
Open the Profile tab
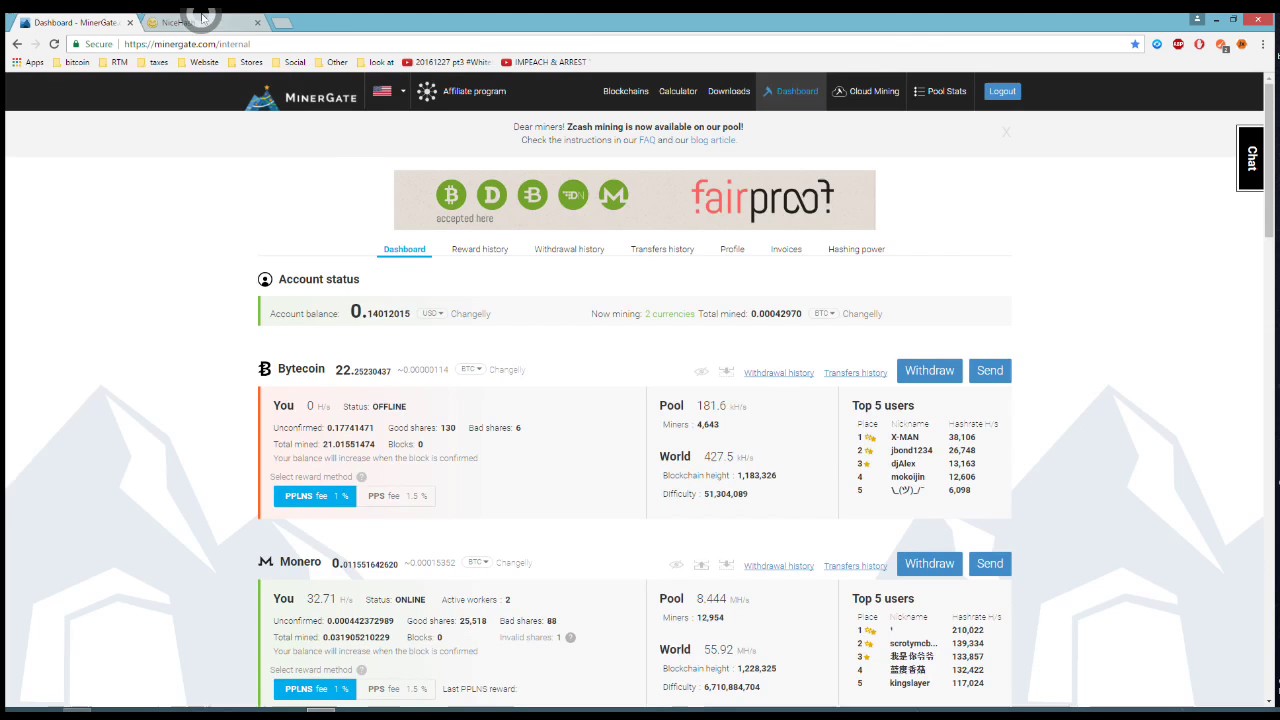coord(732,249)
